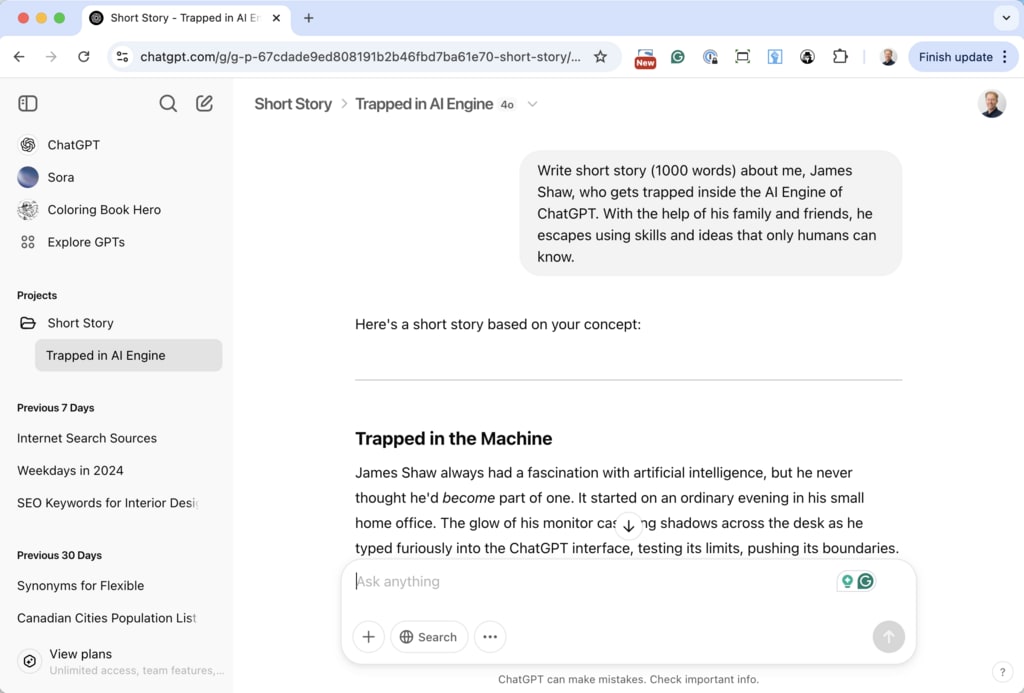Click the screenshot capture extension icon

pyautogui.click(x=743, y=57)
